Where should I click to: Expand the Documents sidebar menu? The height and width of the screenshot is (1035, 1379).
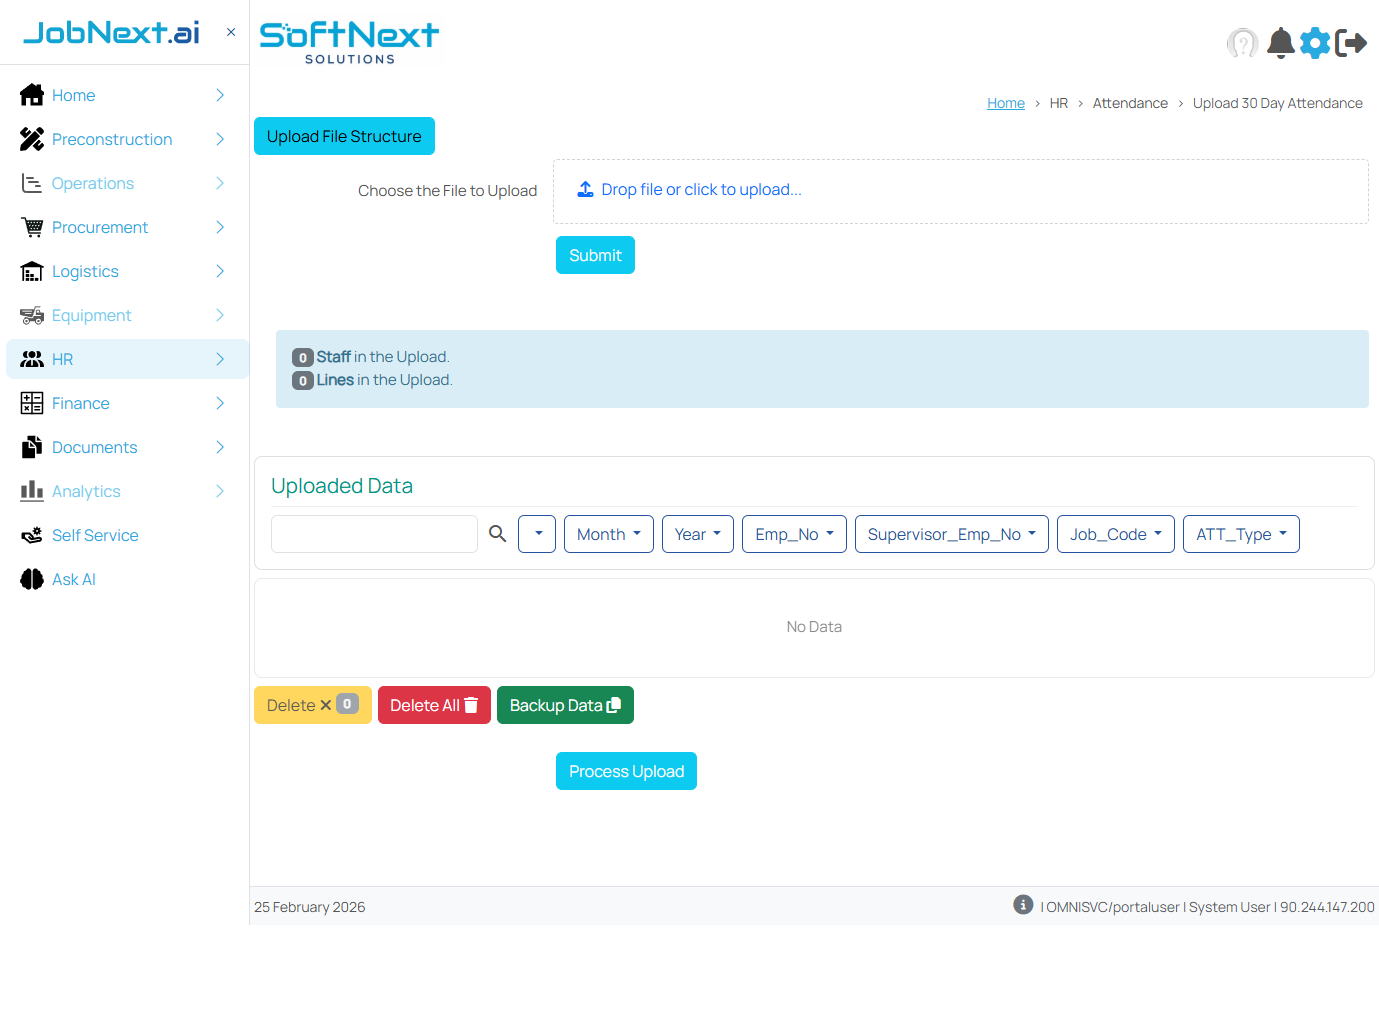pos(31,447)
